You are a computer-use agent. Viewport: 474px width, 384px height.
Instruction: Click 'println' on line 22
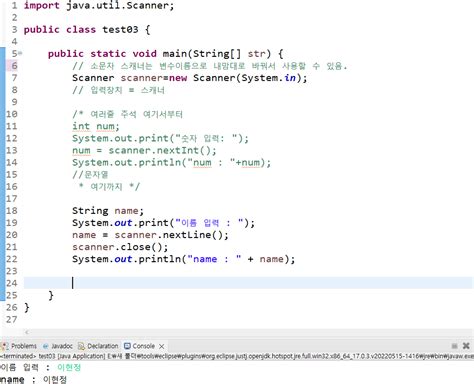159,259
